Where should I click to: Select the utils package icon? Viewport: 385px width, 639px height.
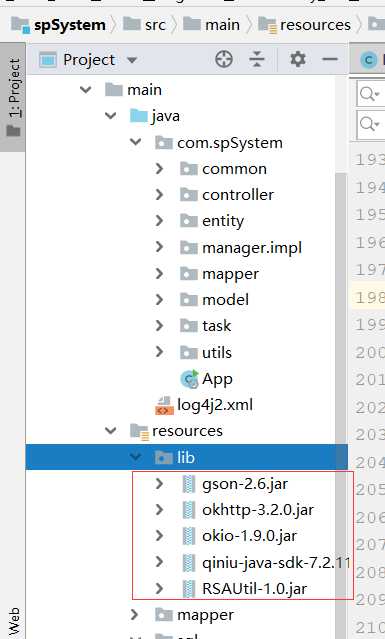(x=189, y=352)
